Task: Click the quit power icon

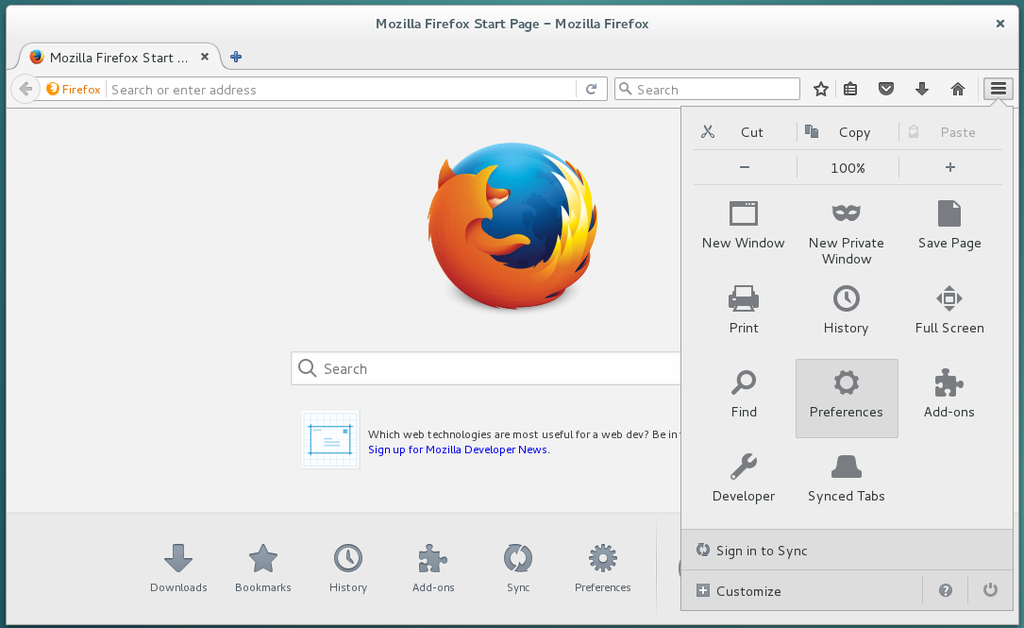Action: point(990,591)
